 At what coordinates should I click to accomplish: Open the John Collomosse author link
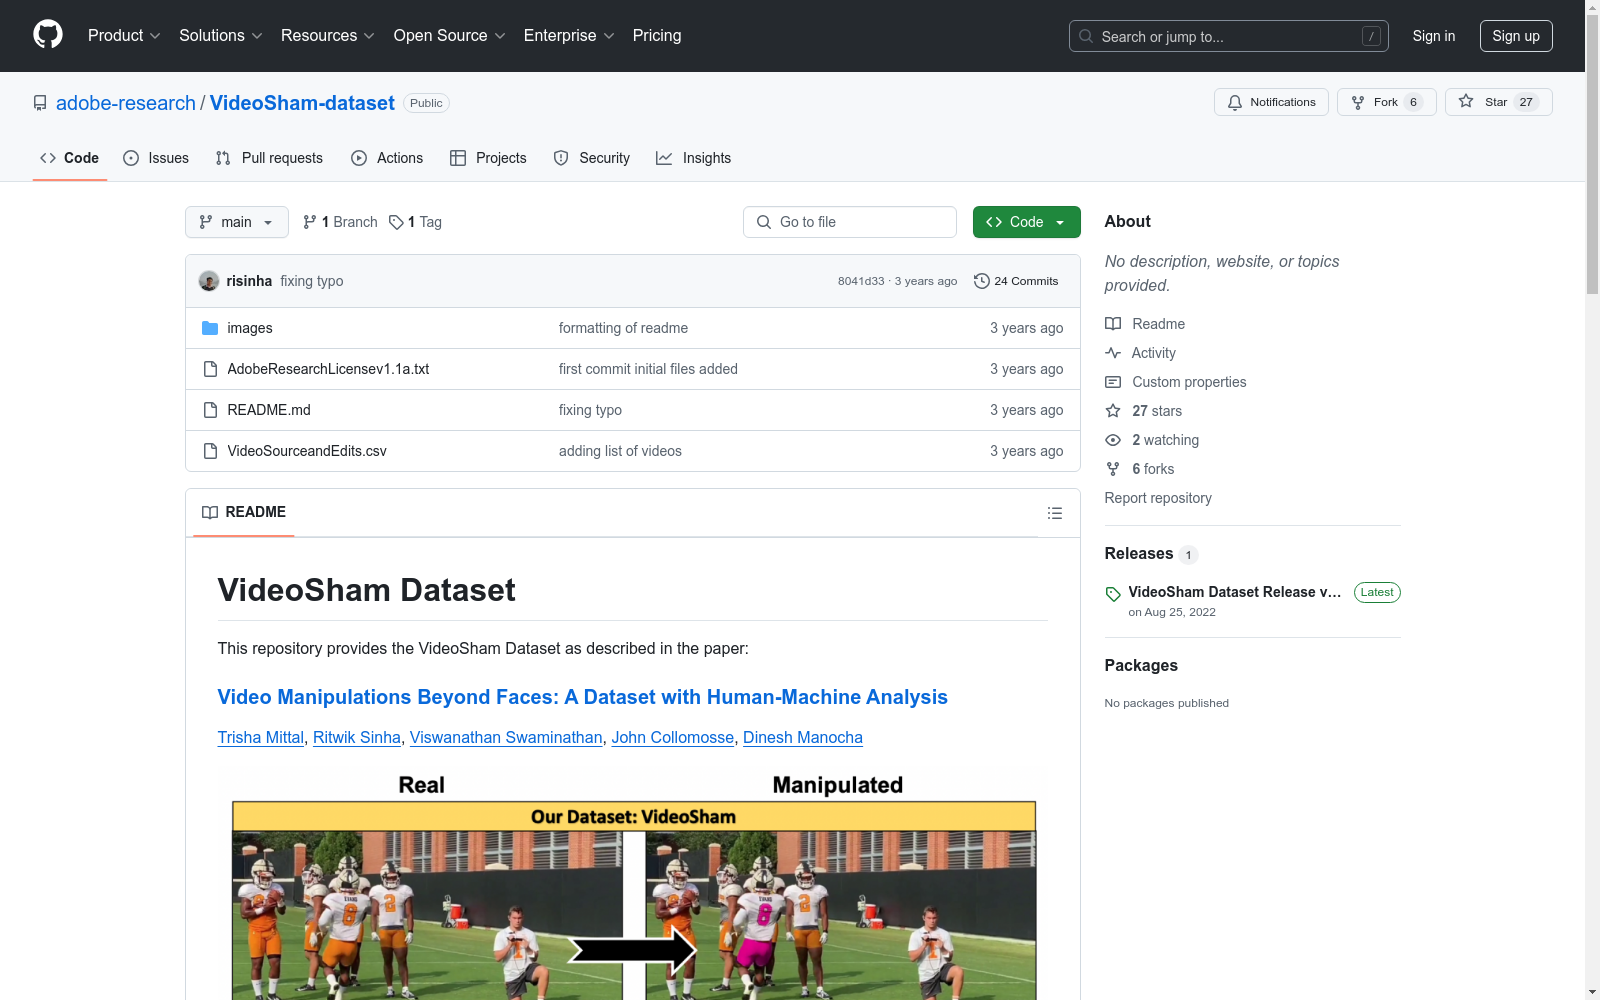click(673, 737)
